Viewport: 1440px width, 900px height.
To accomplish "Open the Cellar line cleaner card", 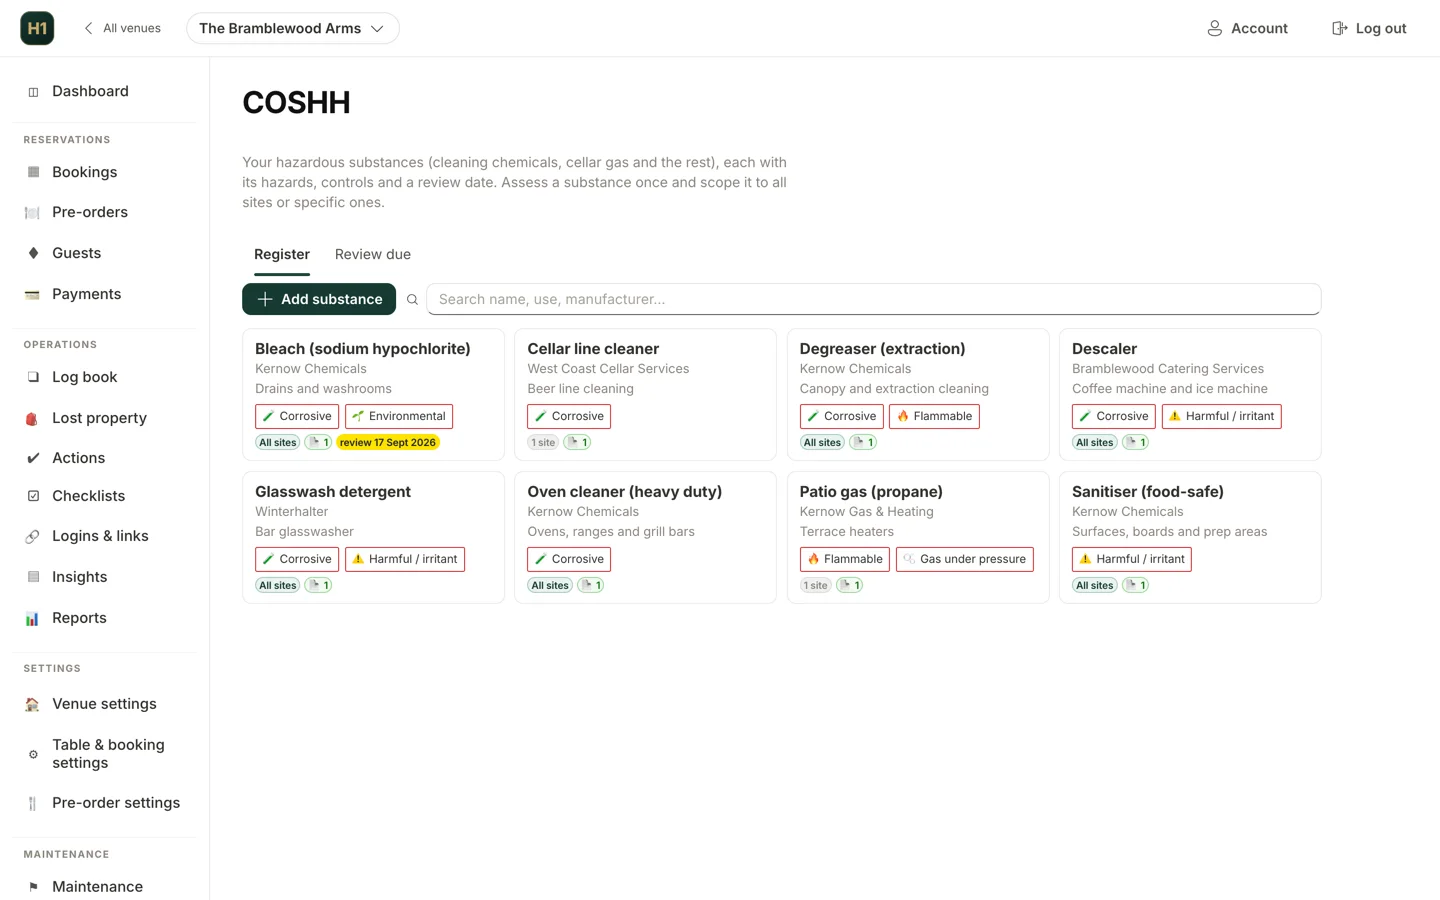I will click(645, 395).
